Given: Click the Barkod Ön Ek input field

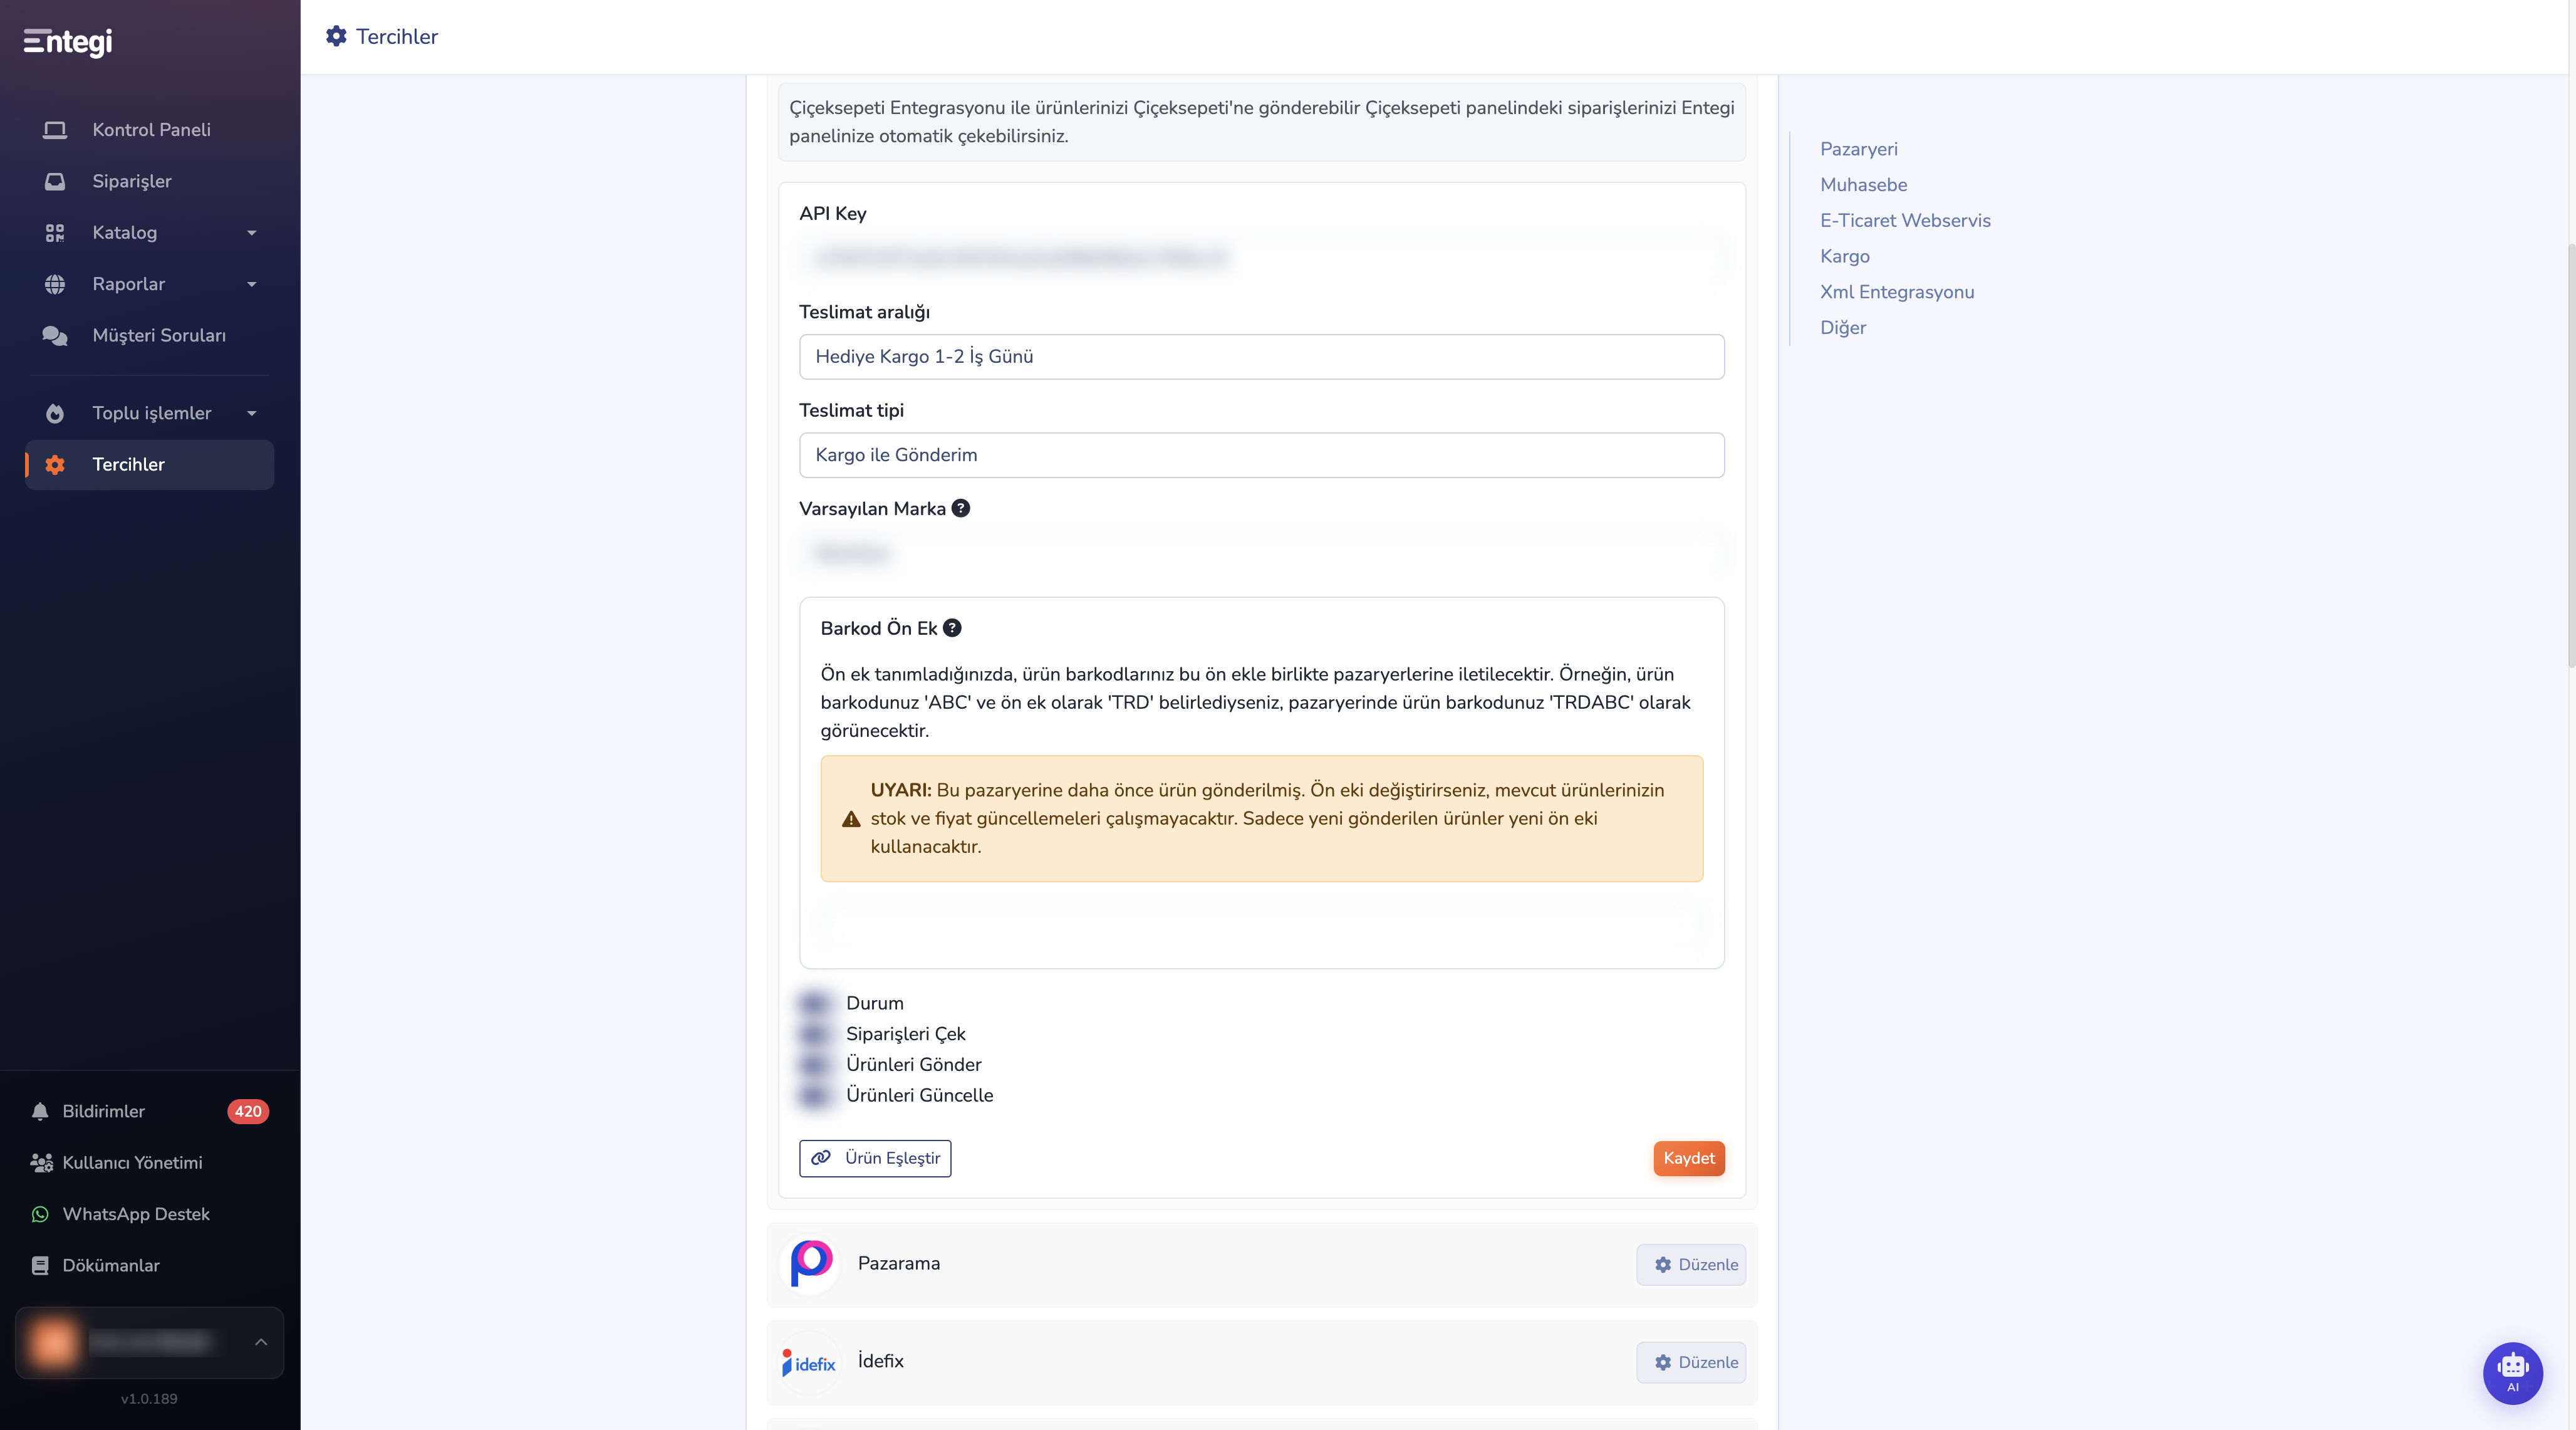Looking at the screenshot, I should coord(1261,925).
